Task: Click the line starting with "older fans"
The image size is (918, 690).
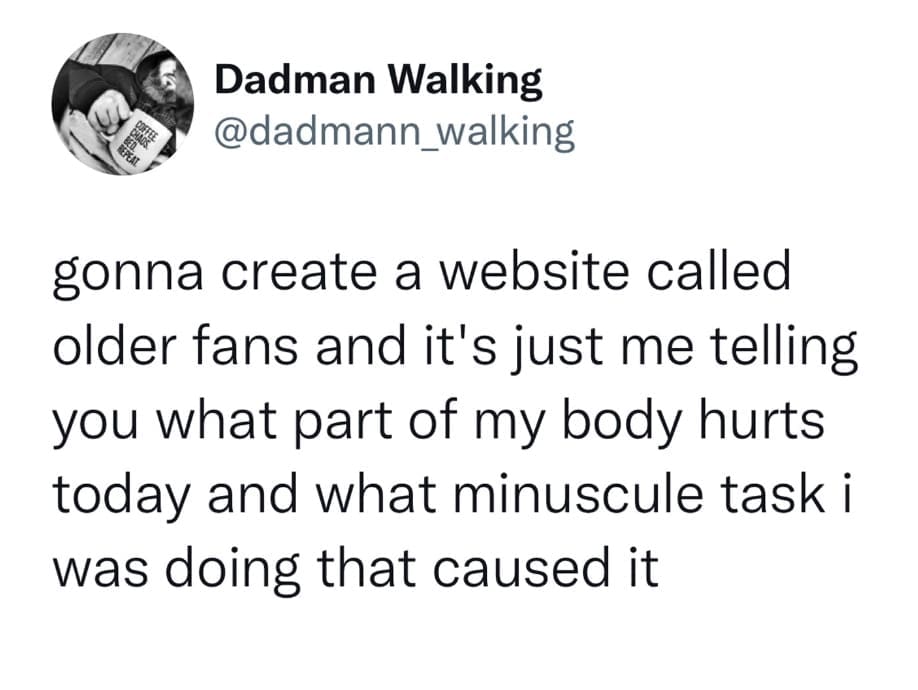Action: tap(455, 346)
